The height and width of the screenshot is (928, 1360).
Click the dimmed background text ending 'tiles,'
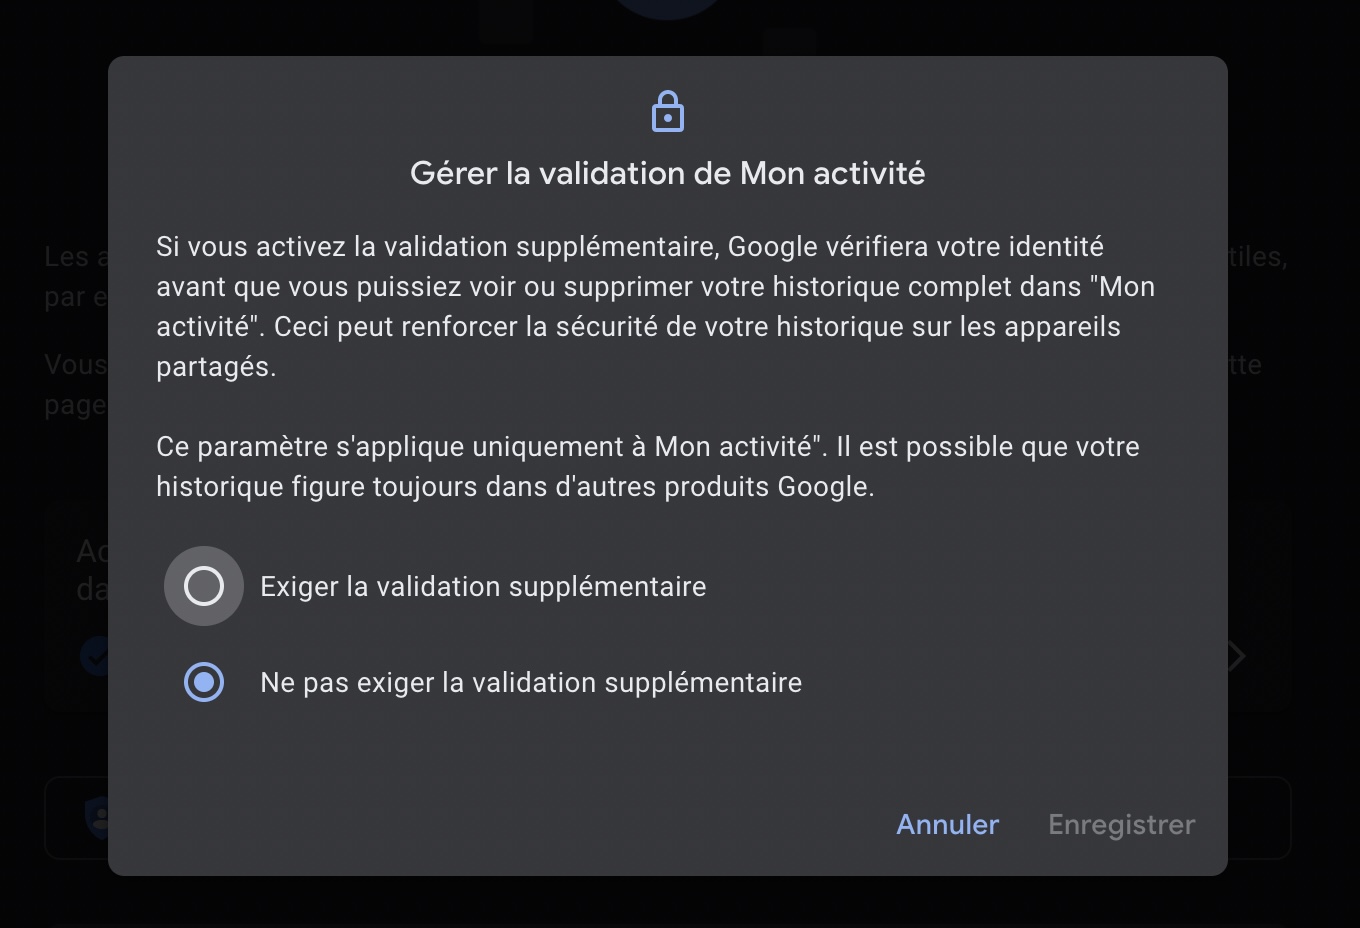click(1258, 257)
